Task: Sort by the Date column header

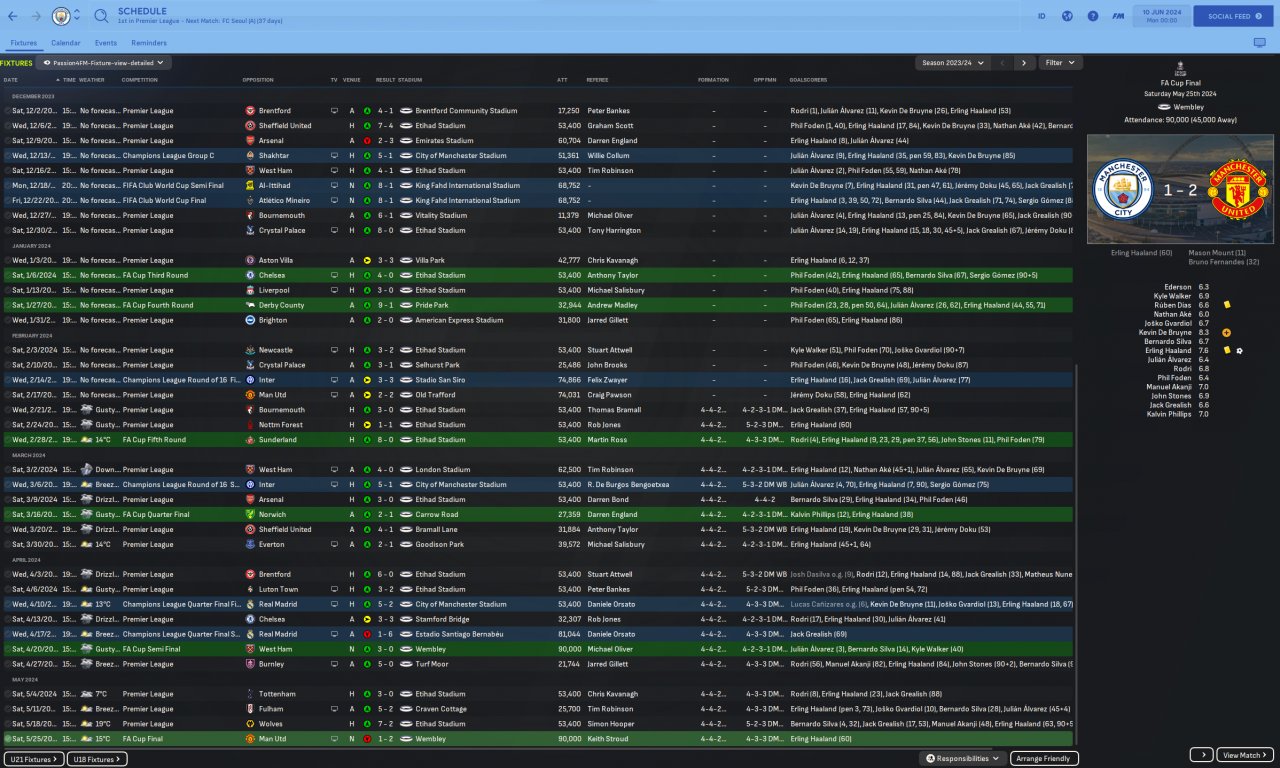Action: point(11,80)
